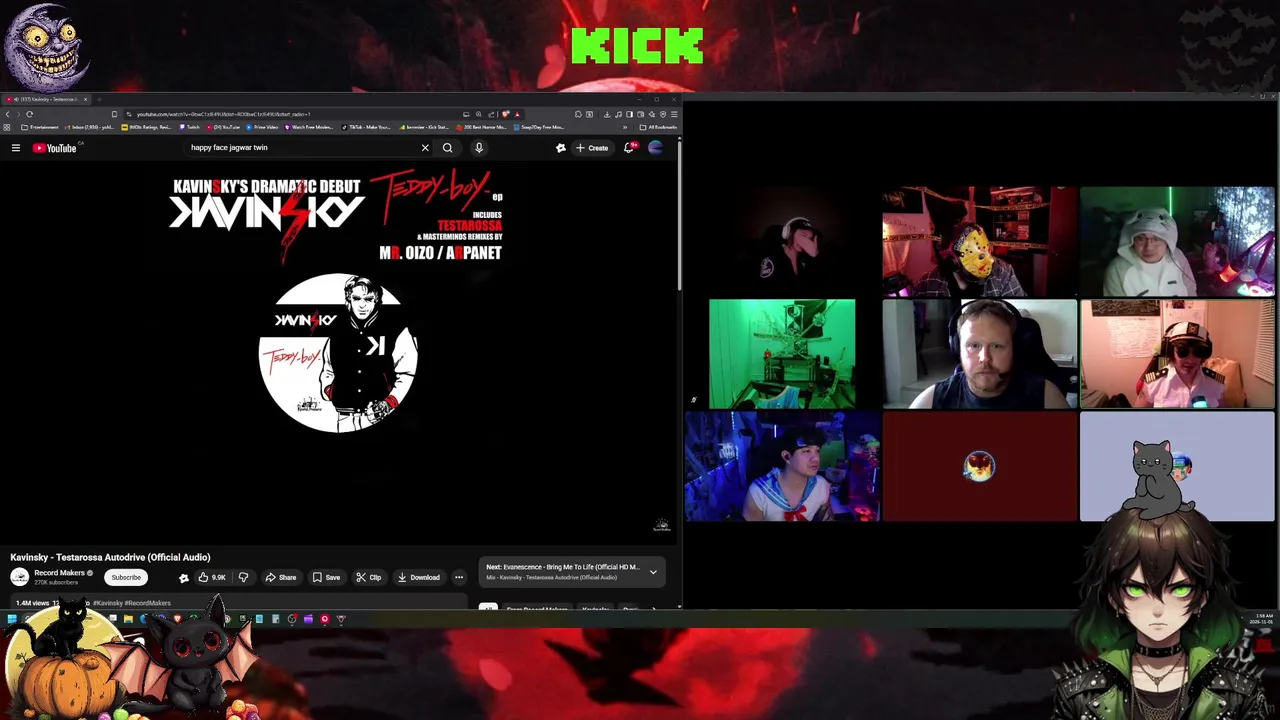Share the Kavinsky video

coord(281,577)
